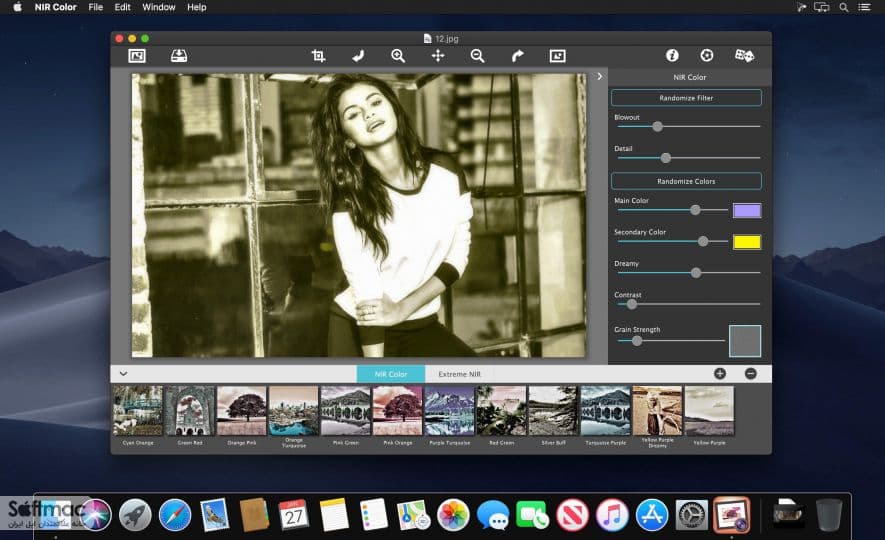
Task: Open the File menu
Action: 95,7
